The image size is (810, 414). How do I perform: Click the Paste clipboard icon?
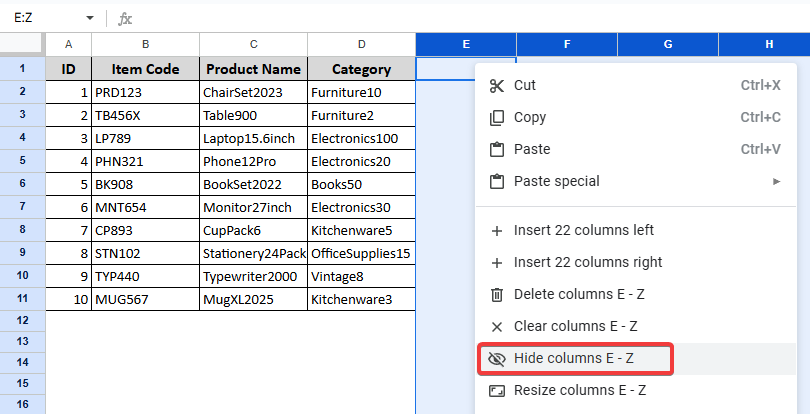tap(496, 150)
